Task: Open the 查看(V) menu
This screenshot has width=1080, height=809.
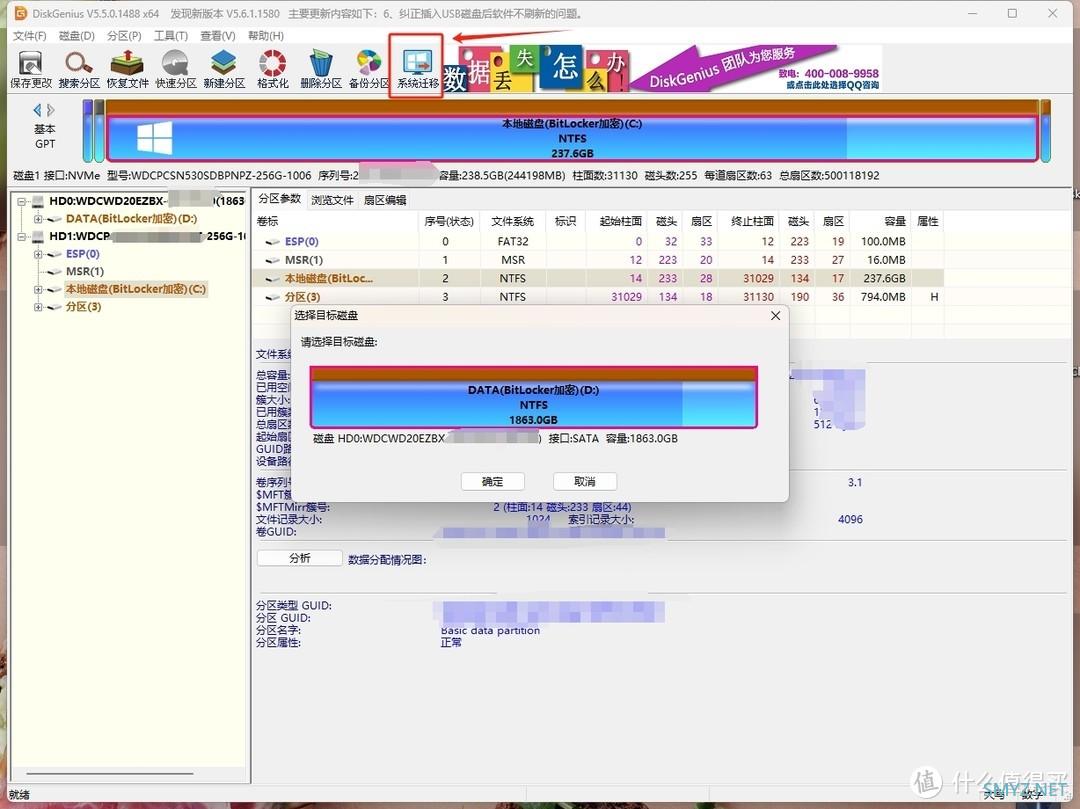Action: [218, 36]
